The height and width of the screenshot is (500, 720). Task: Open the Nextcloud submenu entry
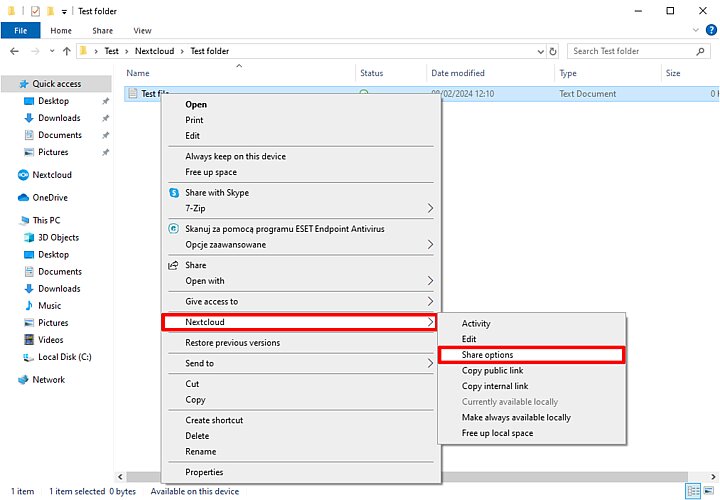[299, 322]
